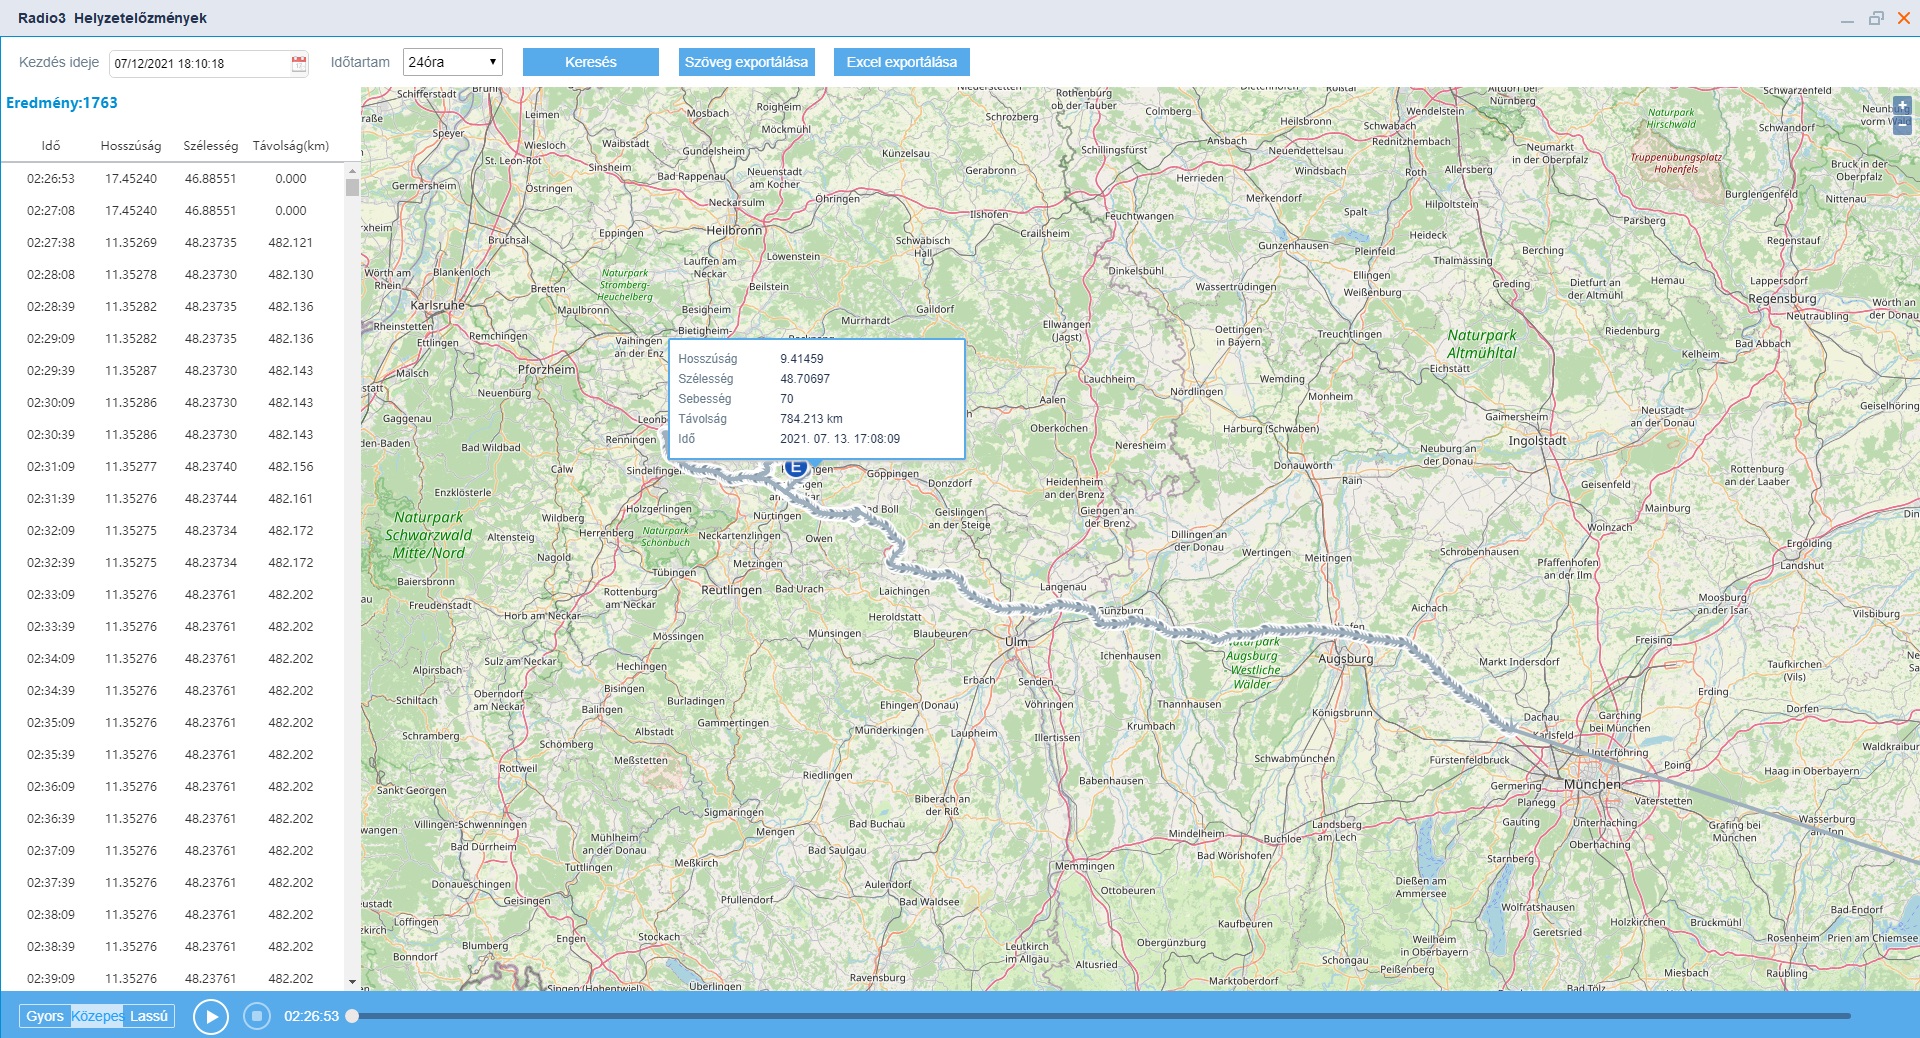Click the blue E endpoint marker on map
The image size is (1920, 1038).
[x=796, y=467]
